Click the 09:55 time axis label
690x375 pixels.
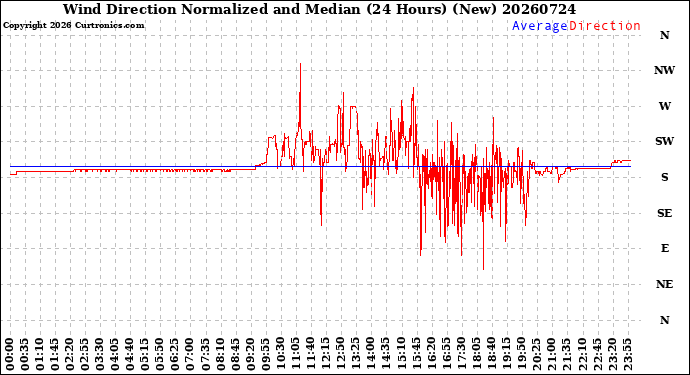tap(265, 354)
